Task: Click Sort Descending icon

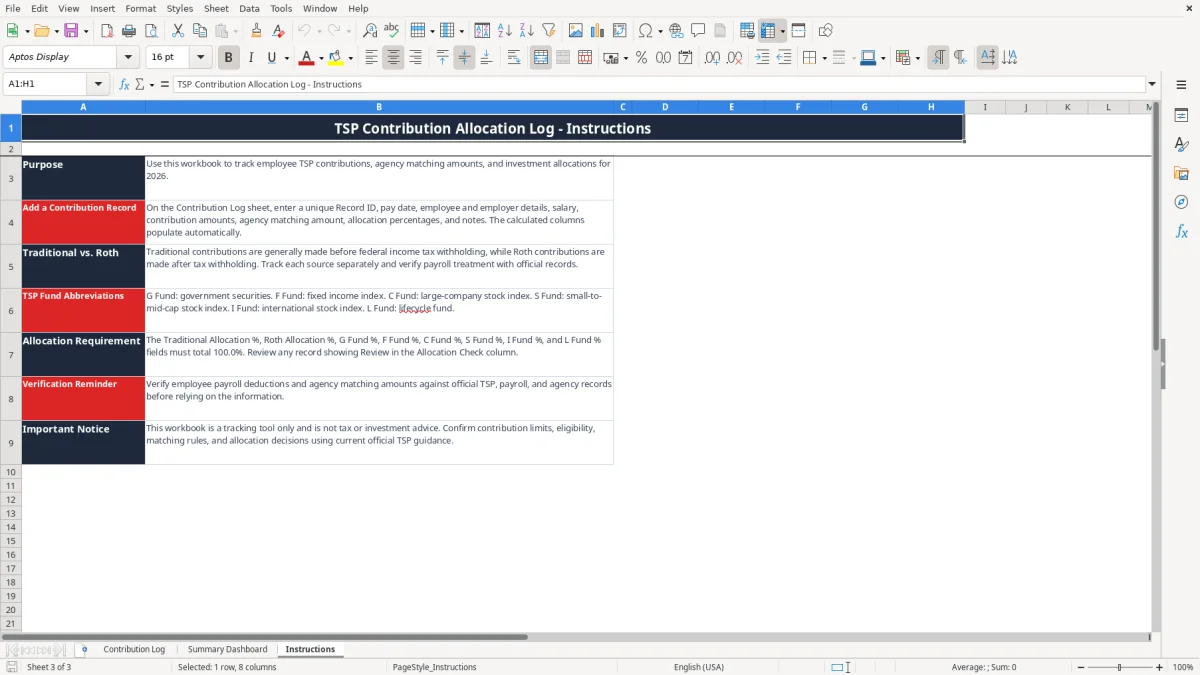Action: point(527,31)
